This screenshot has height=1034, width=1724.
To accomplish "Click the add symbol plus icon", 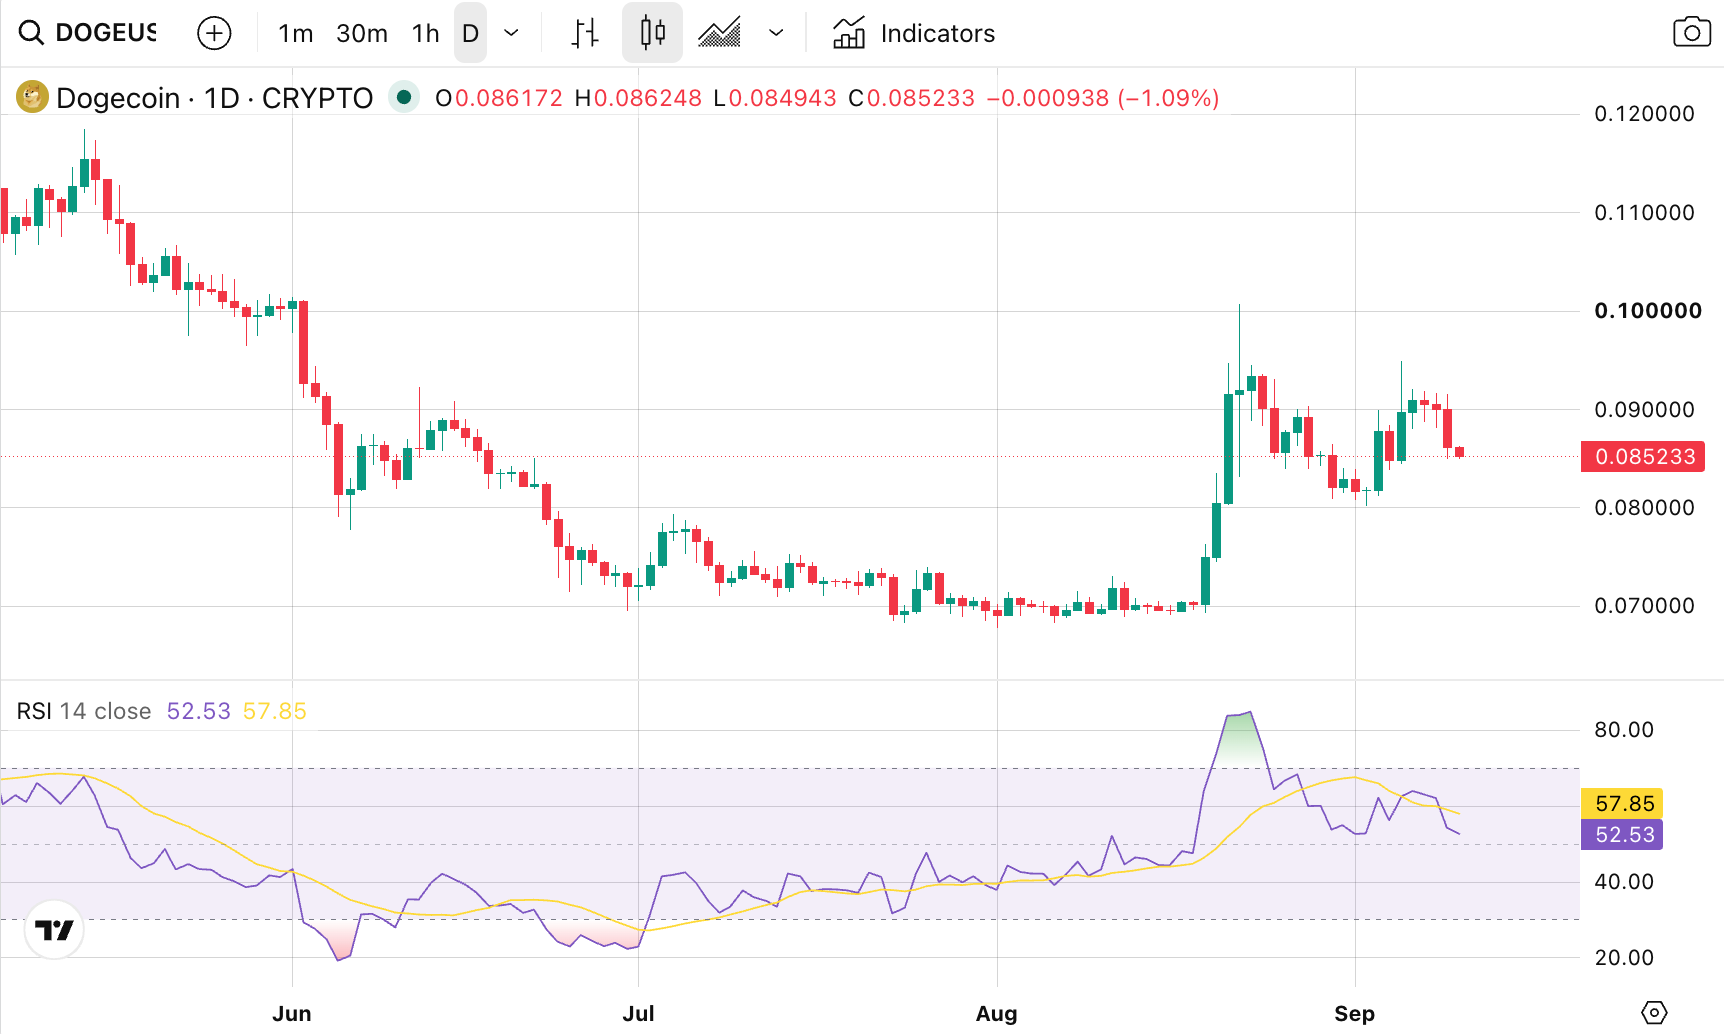I will coord(214,33).
